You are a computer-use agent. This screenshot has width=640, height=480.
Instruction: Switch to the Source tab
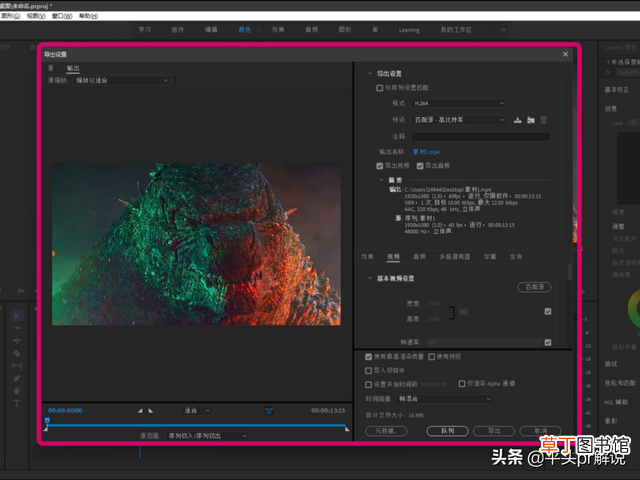pos(51,68)
